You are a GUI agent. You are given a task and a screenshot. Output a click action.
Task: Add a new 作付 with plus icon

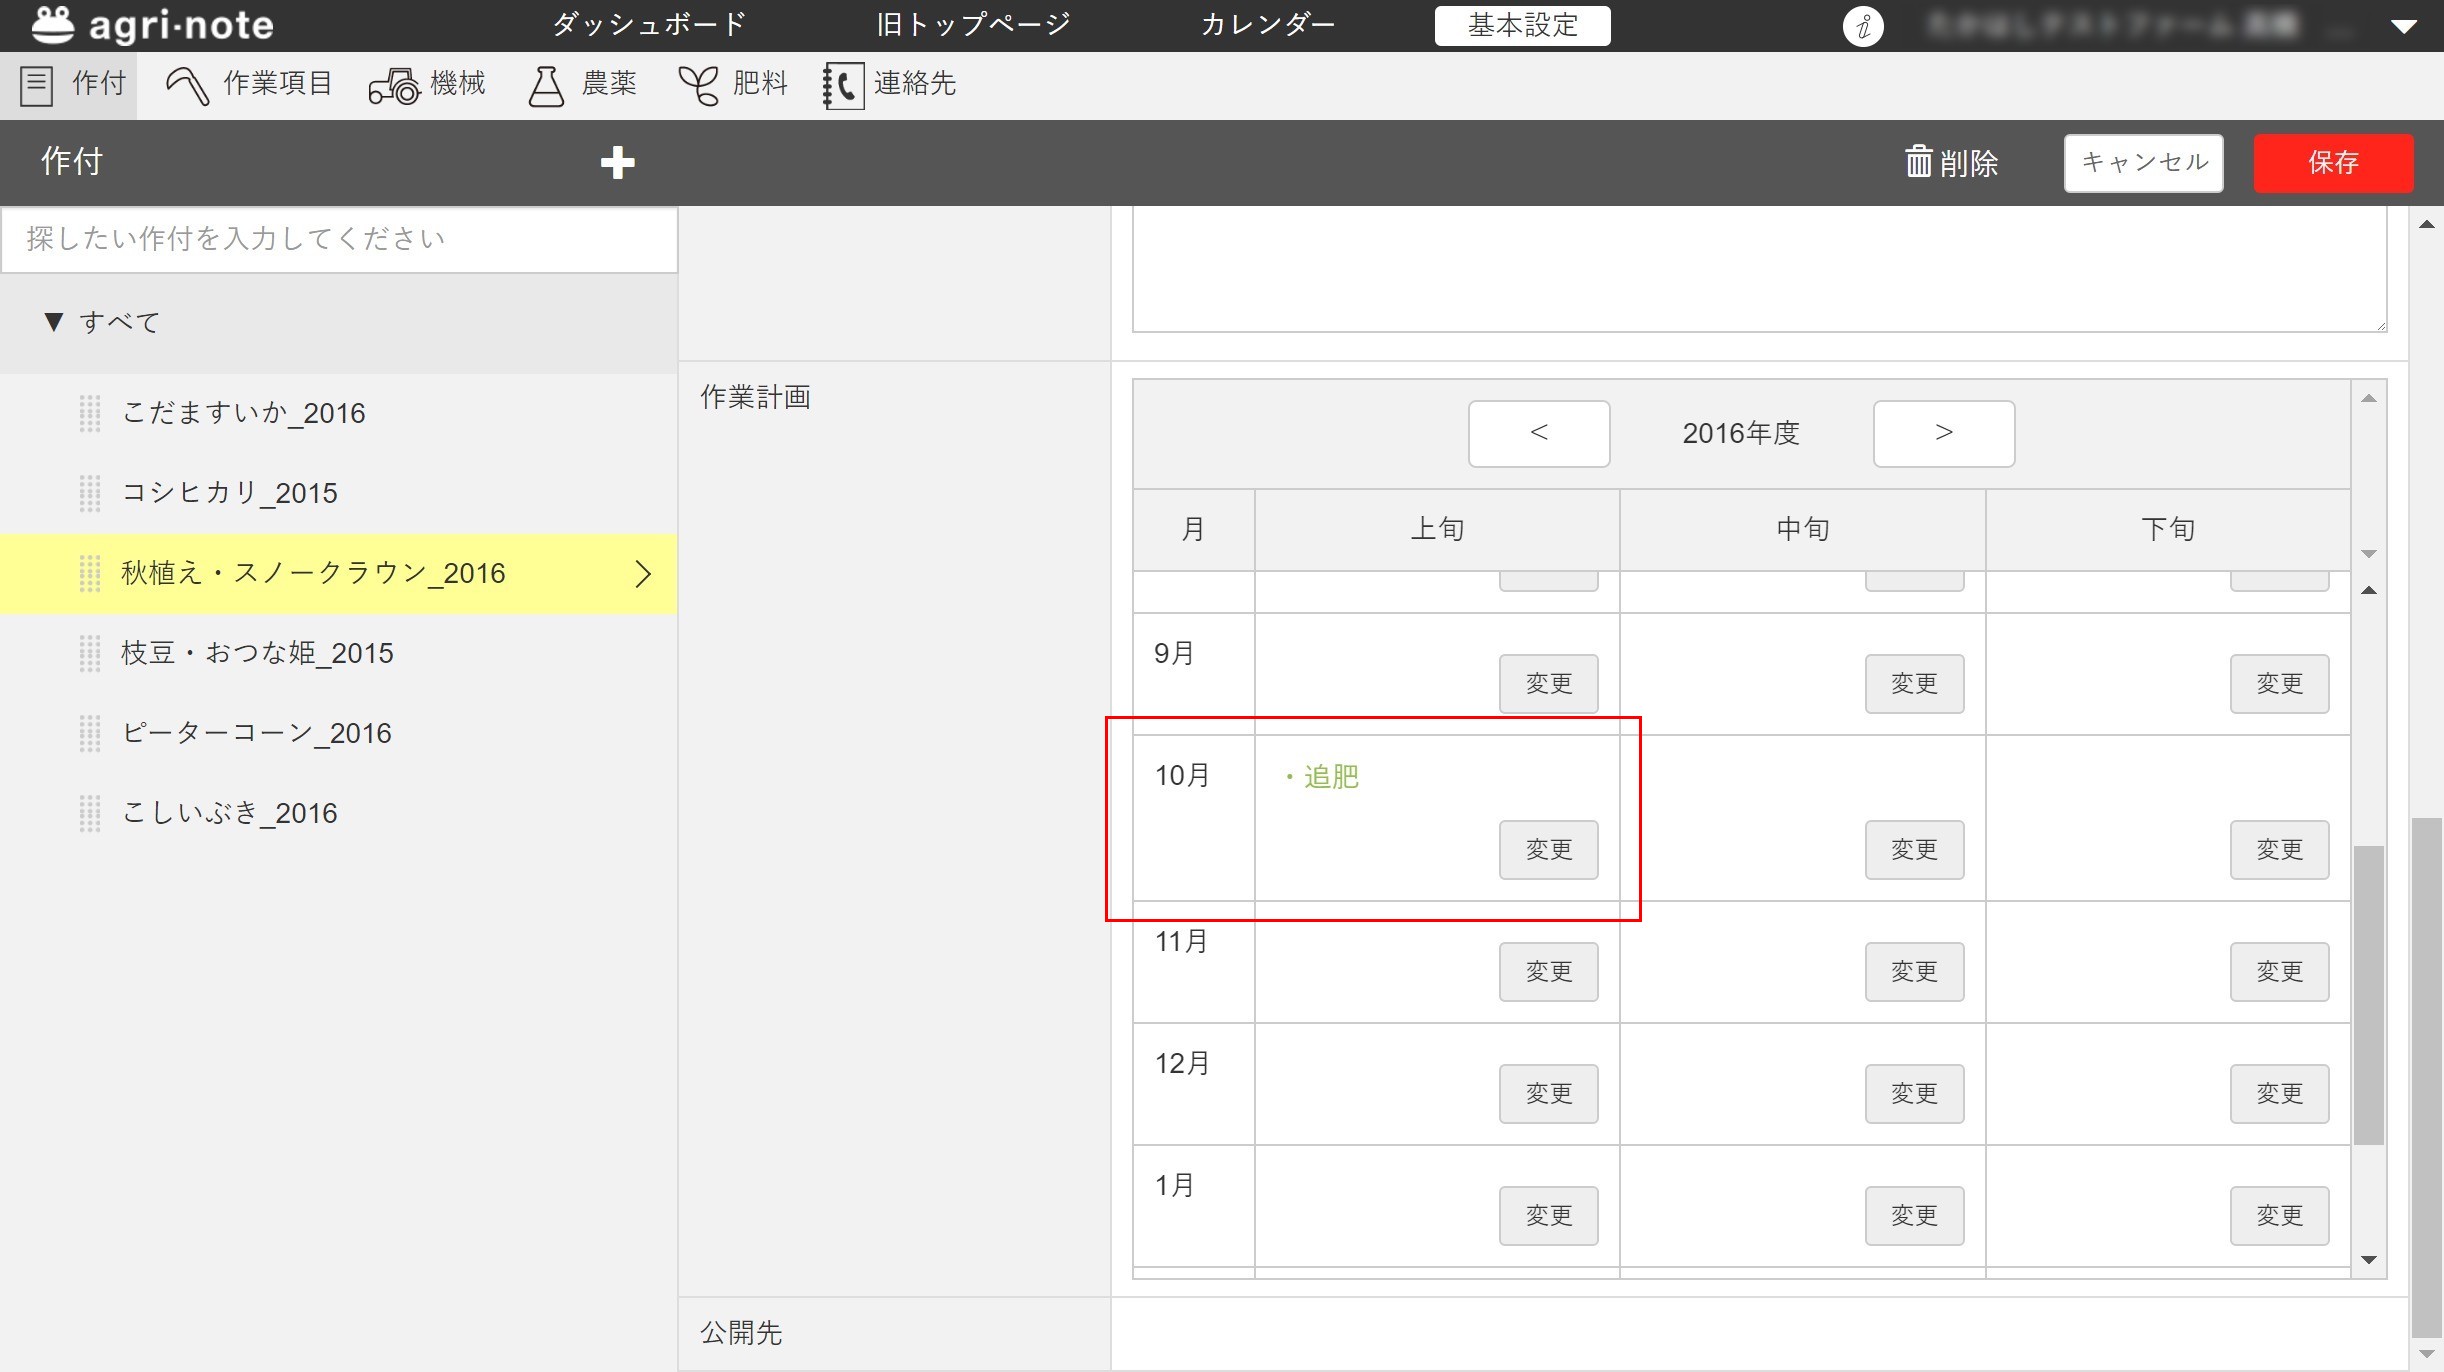(x=617, y=162)
